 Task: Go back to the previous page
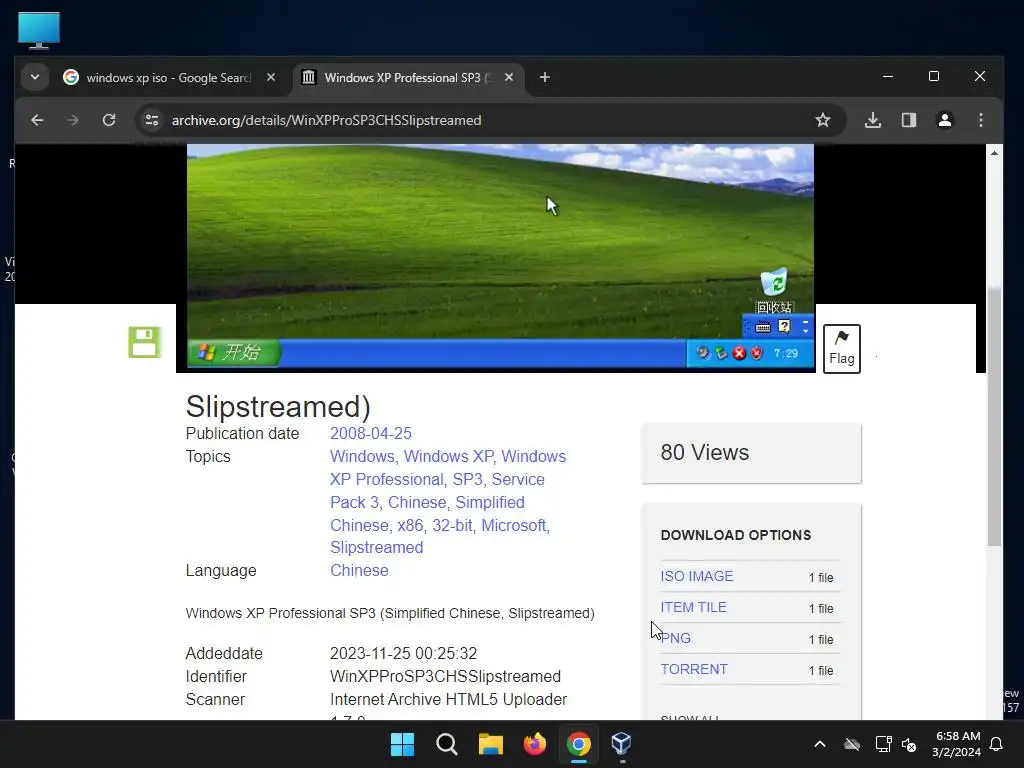[x=37, y=120]
